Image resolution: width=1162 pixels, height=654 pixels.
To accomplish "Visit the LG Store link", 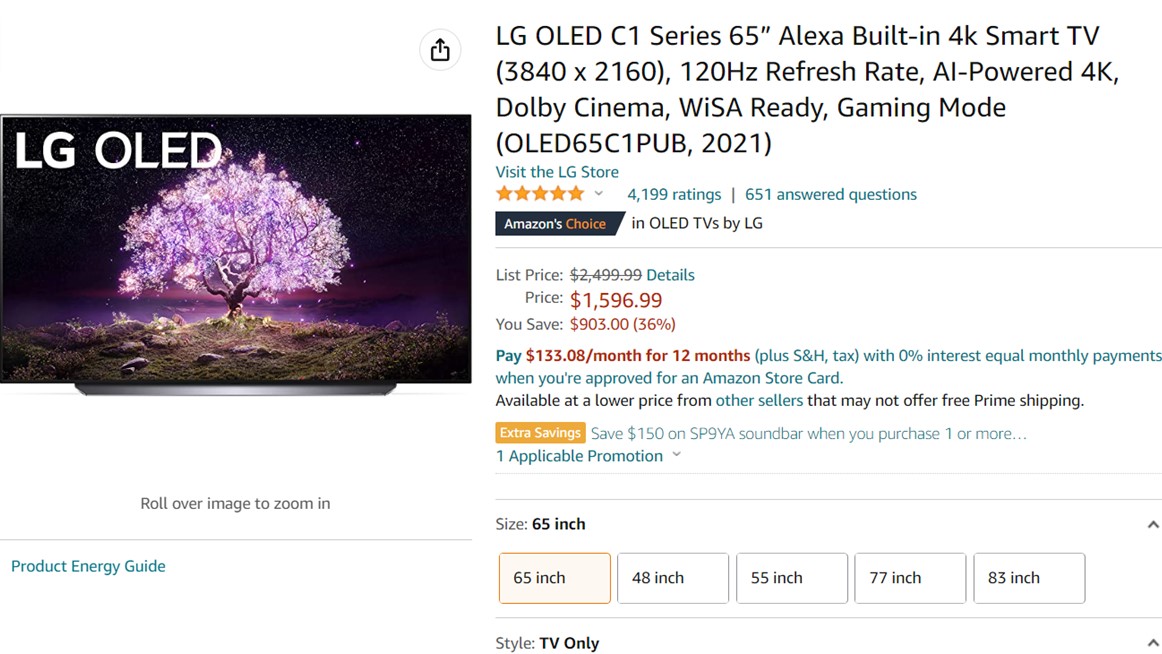I will click(x=557, y=172).
